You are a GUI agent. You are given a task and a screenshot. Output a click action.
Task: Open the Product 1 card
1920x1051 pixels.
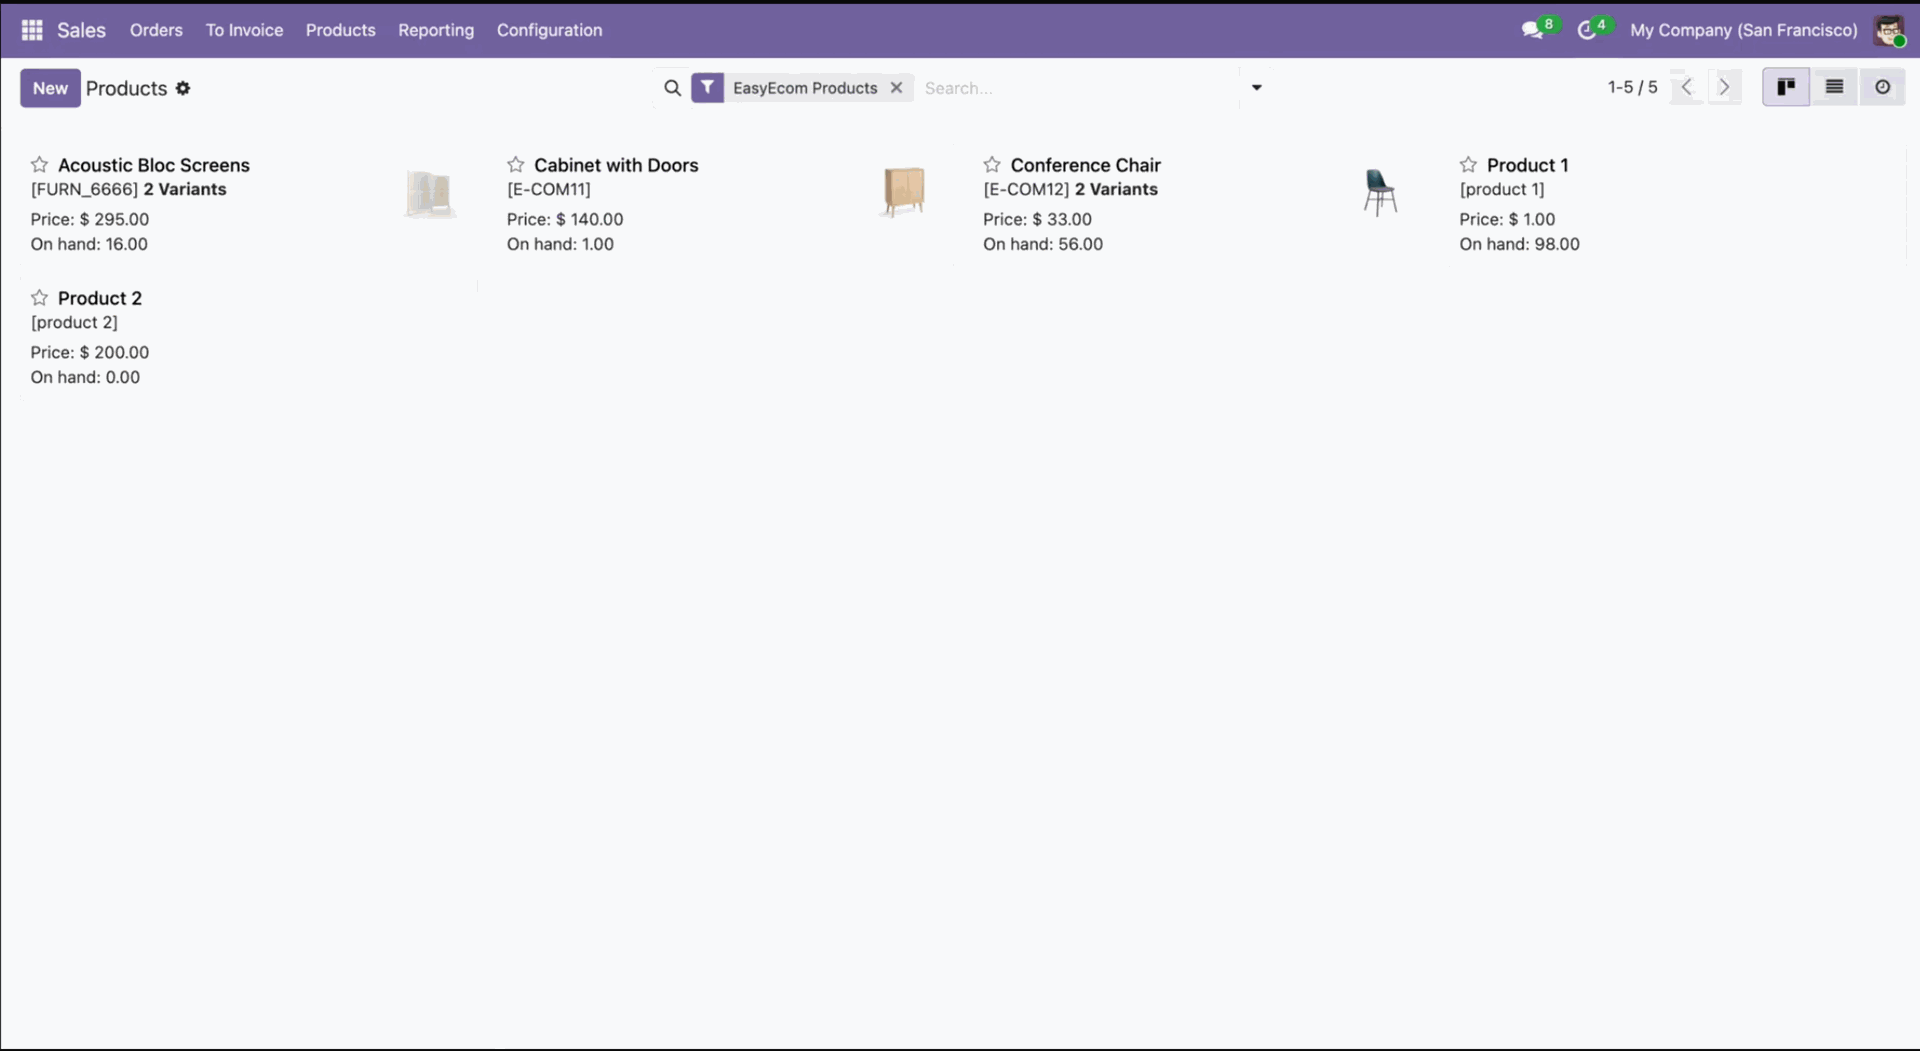tap(1676, 204)
